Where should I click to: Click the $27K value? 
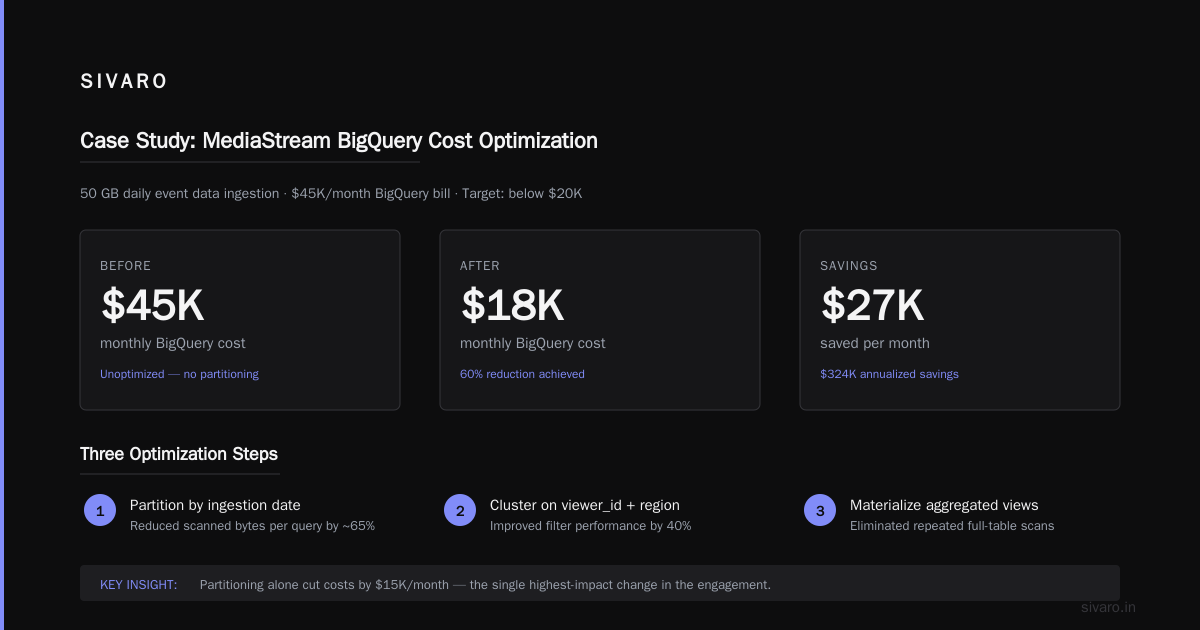(x=872, y=305)
